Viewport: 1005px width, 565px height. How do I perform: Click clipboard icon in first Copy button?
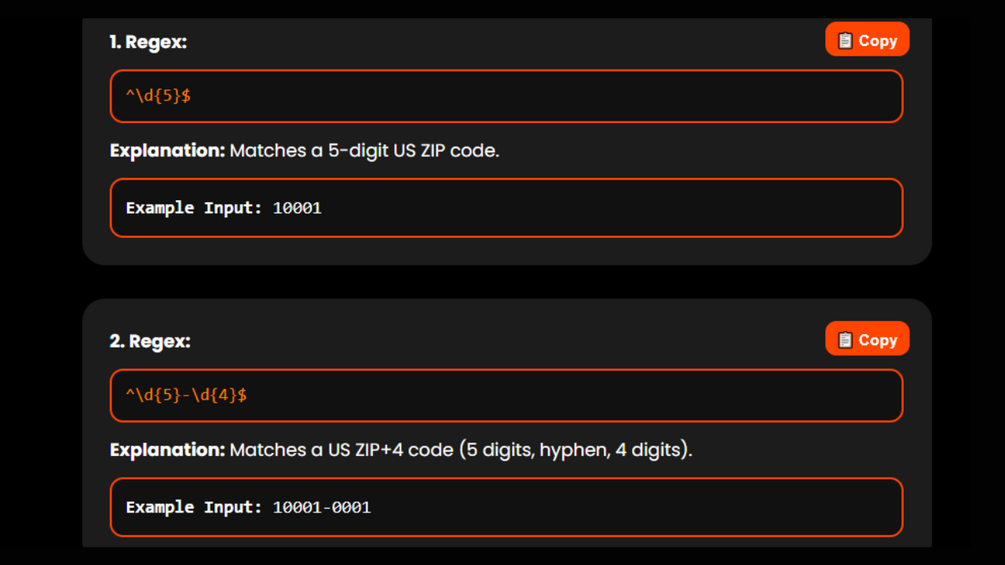pos(845,41)
